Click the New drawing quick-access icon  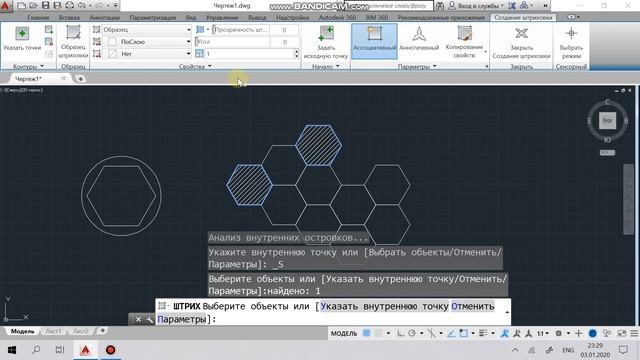(x=22, y=6)
